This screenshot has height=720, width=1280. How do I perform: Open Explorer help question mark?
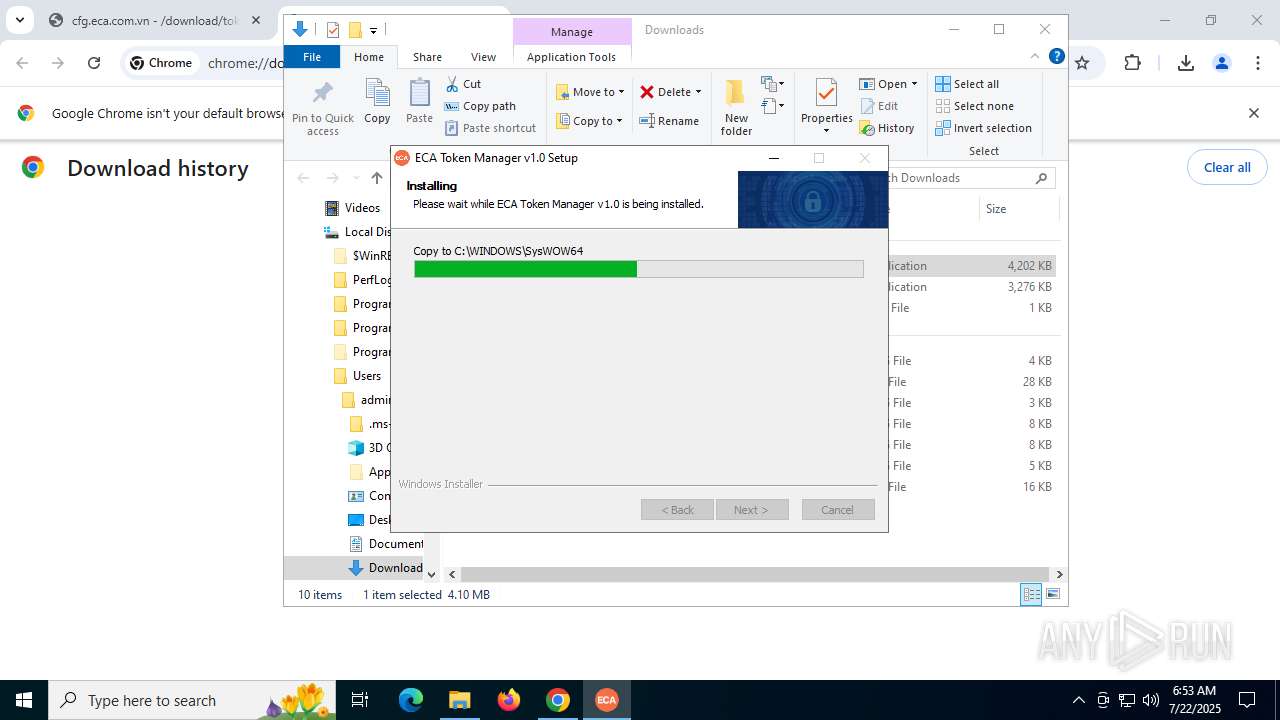[1056, 57]
